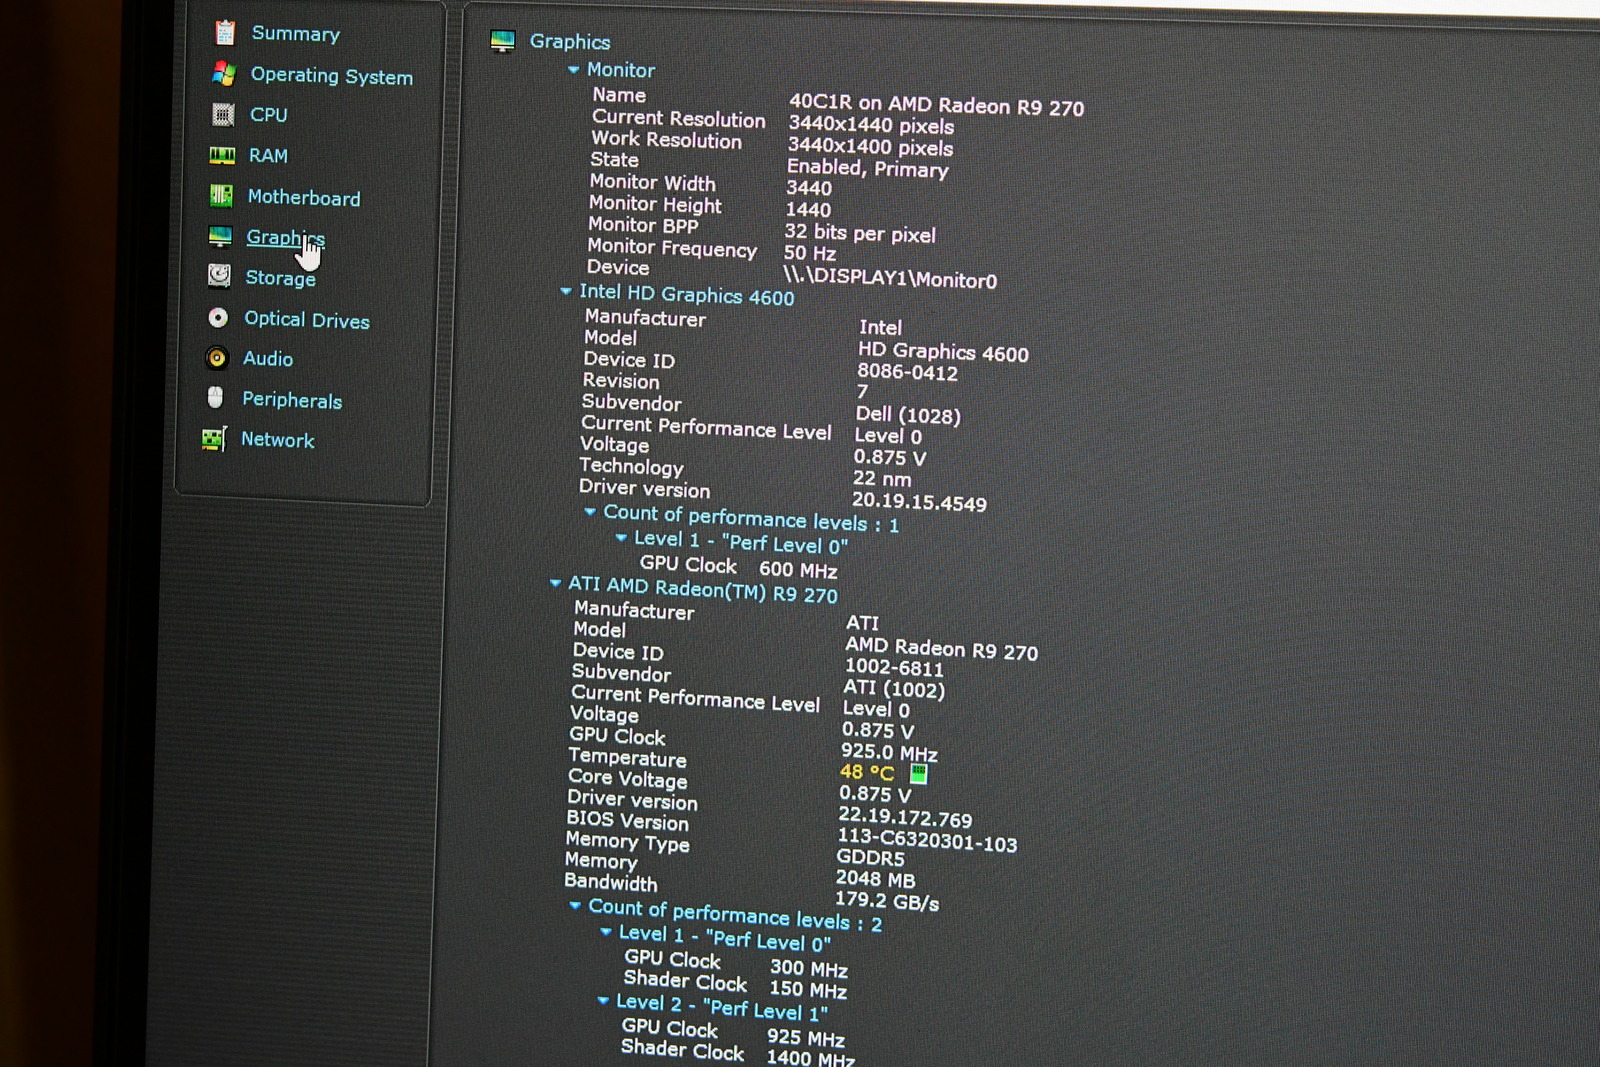Click the Shader Clock value 150 MHz
The image size is (1600, 1067).
[808, 989]
